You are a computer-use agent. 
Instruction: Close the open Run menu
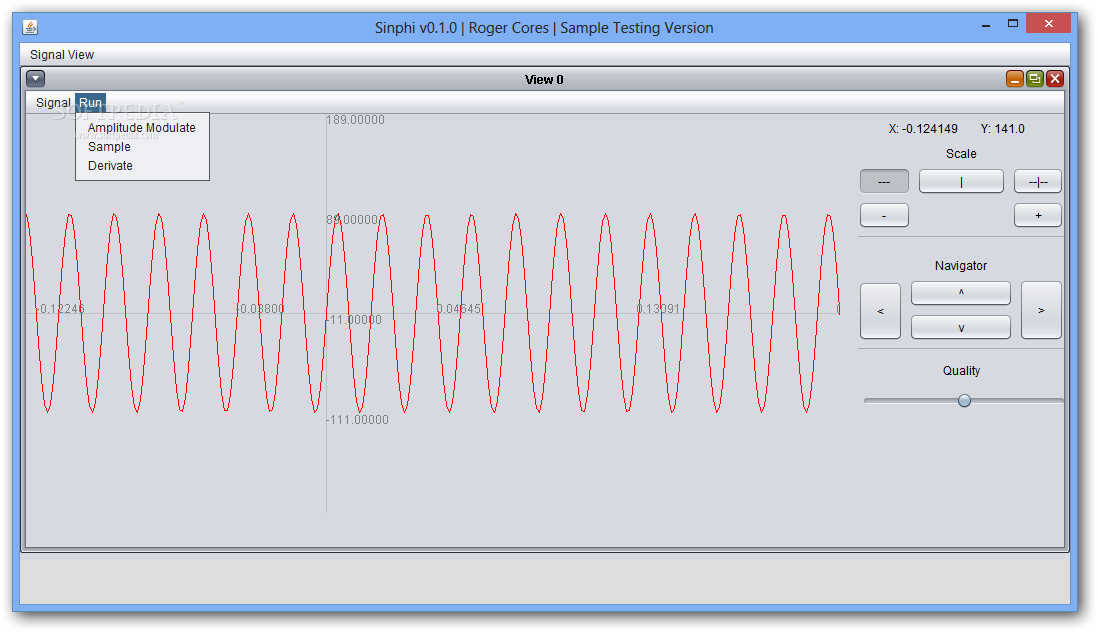tap(90, 102)
